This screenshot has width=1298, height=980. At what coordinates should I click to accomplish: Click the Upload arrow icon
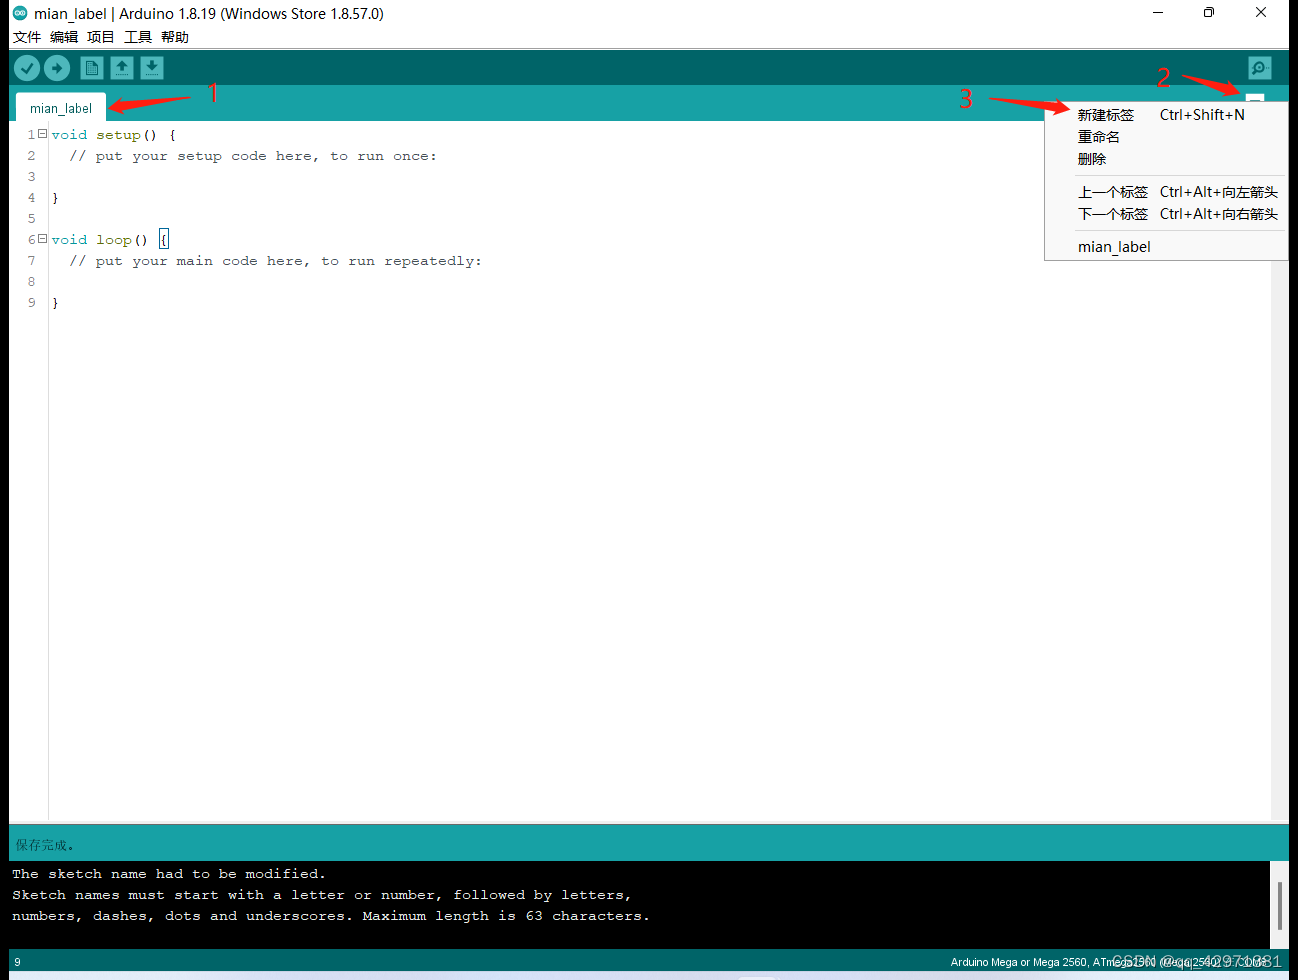pos(56,67)
